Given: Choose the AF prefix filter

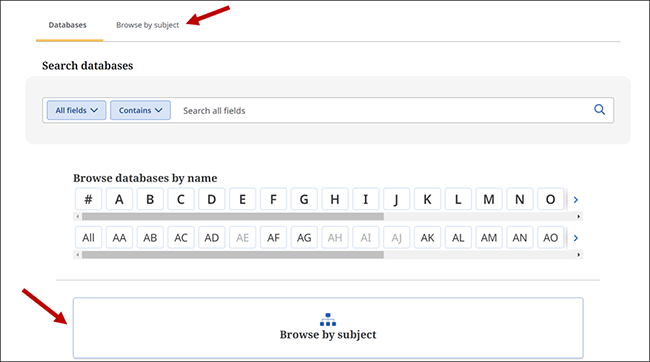Looking at the screenshot, I should point(273,238).
